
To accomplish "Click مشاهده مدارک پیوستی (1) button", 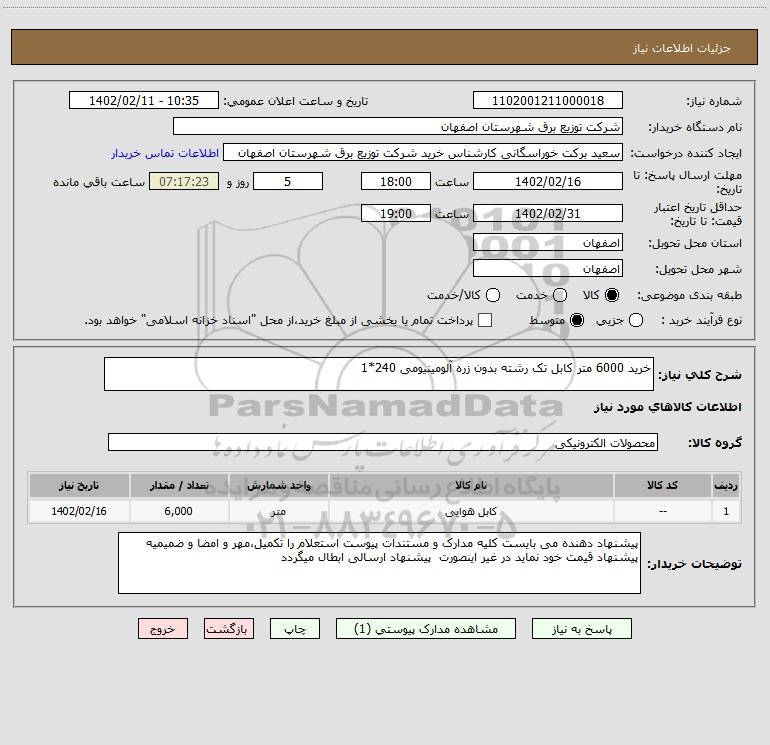I will (426, 629).
